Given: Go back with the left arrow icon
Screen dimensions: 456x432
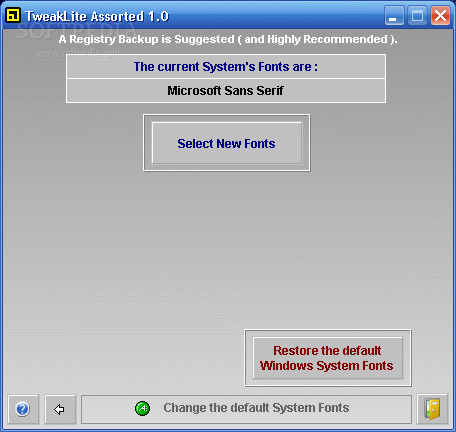Looking at the screenshot, I should 60,409.
